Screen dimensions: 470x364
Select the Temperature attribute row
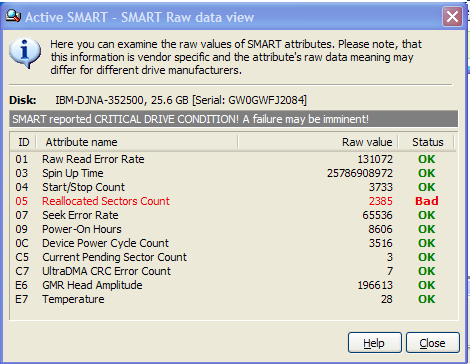[x=233, y=299]
